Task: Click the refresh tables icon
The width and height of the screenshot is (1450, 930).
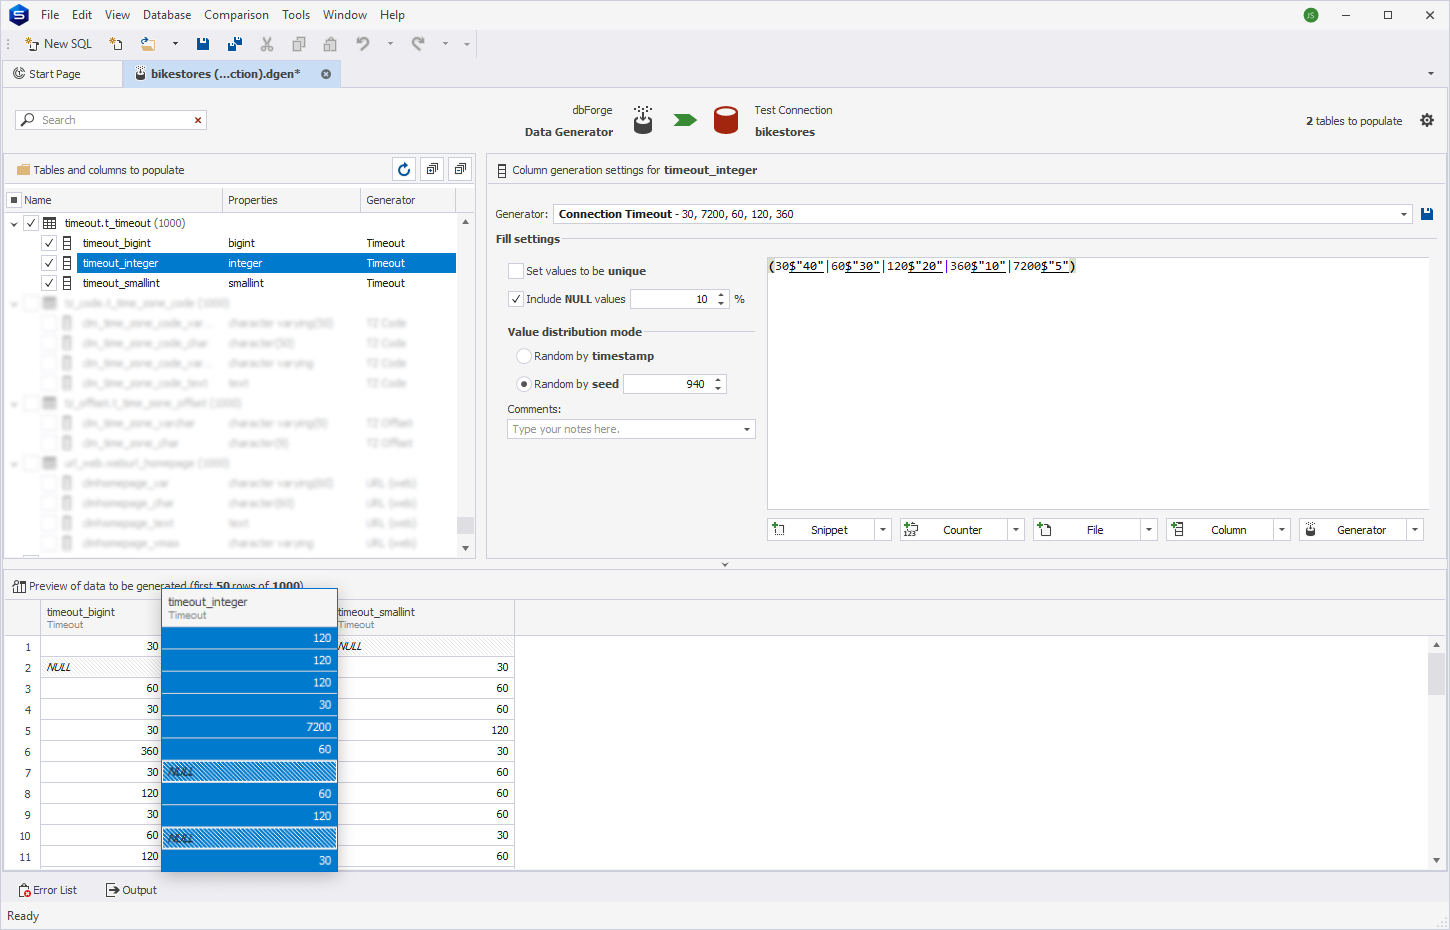Action: coord(404,169)
